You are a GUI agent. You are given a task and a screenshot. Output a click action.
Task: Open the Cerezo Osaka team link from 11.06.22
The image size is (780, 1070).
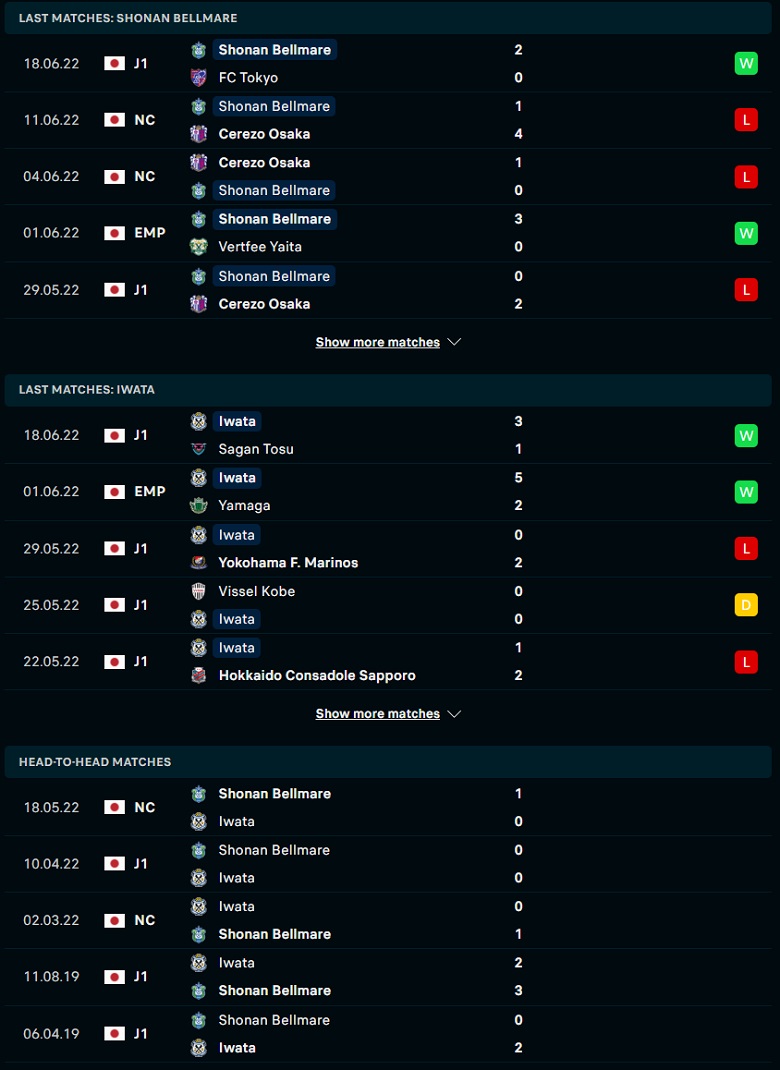click(264, 134)
